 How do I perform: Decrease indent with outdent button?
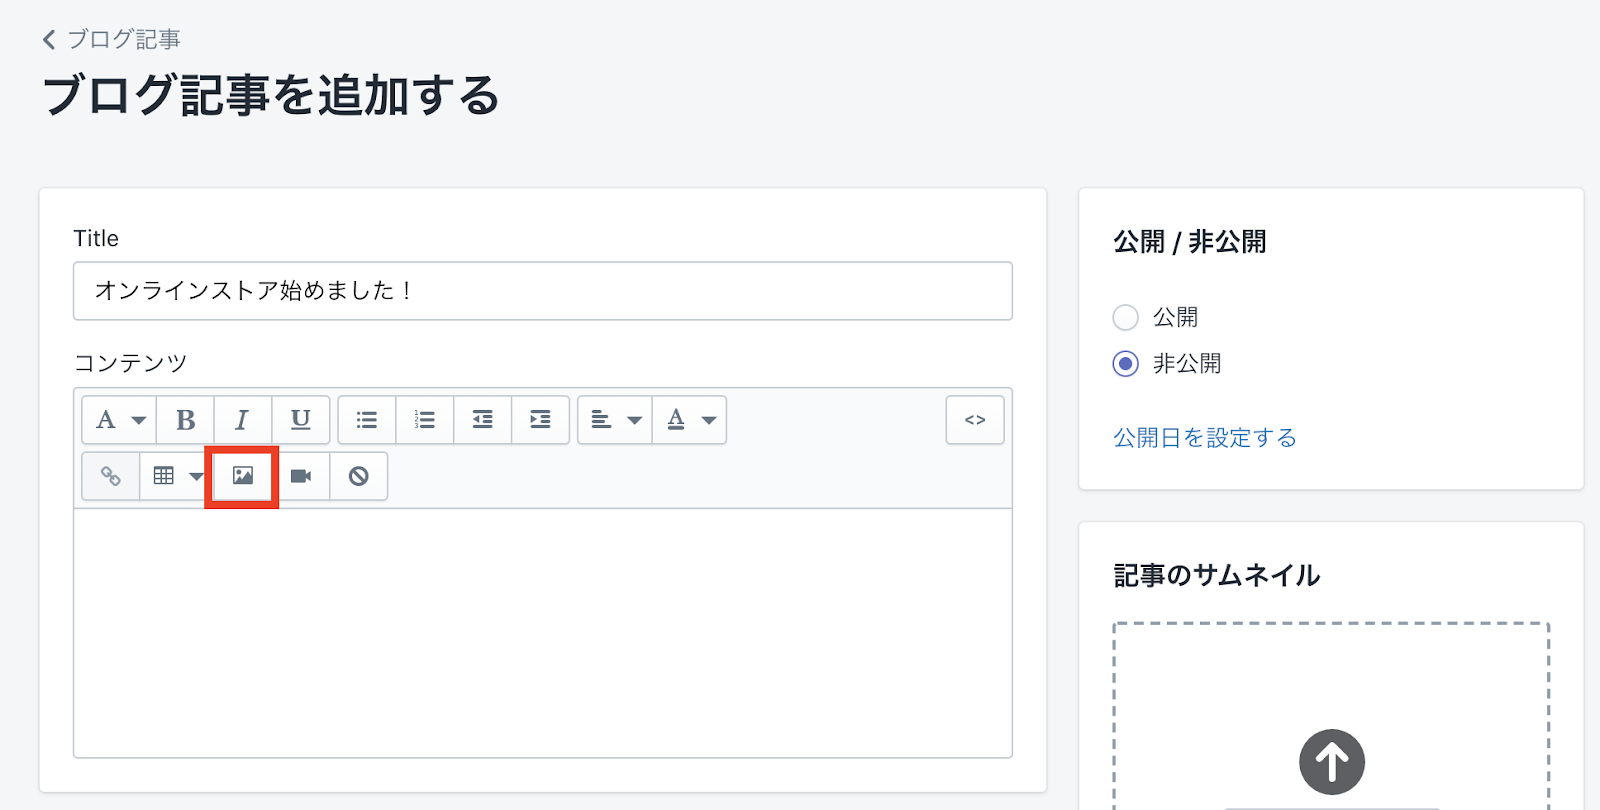tap(482, 420)
